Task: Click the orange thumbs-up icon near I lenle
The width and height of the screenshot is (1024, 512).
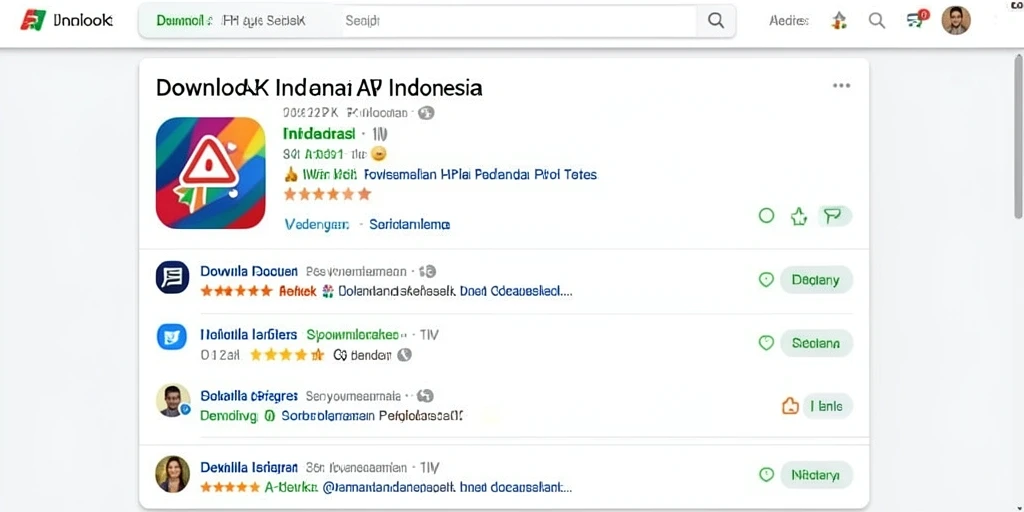Action: (790, 406)
